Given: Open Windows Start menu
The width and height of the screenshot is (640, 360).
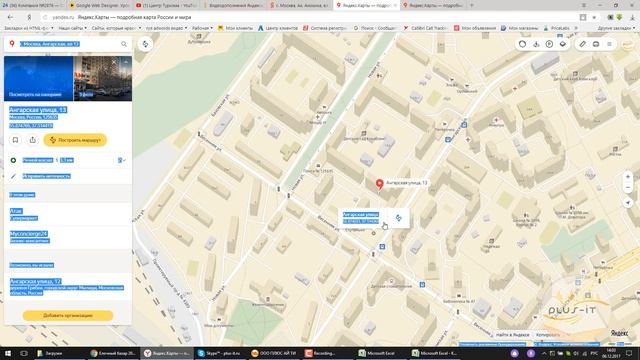Looking at the screenshot, I should [x=8, y=353].
